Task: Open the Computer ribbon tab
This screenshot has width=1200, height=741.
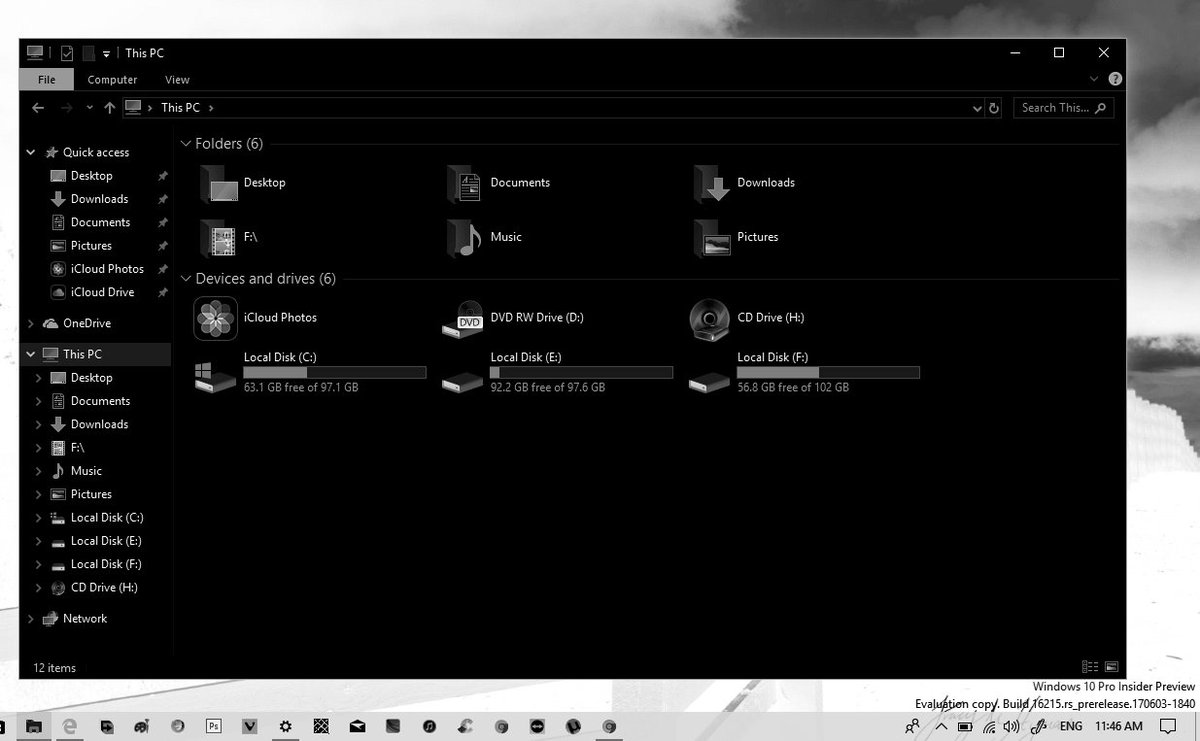Action: (x=112, y=80)
